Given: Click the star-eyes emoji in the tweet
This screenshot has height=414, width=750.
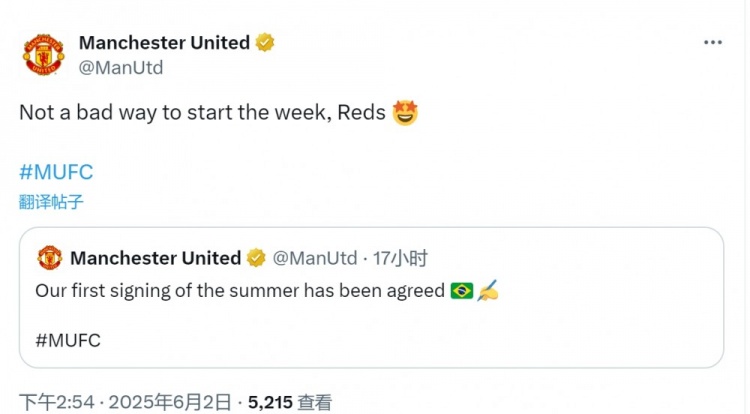Looking at the screenshot, I should [x=405, y=113].
